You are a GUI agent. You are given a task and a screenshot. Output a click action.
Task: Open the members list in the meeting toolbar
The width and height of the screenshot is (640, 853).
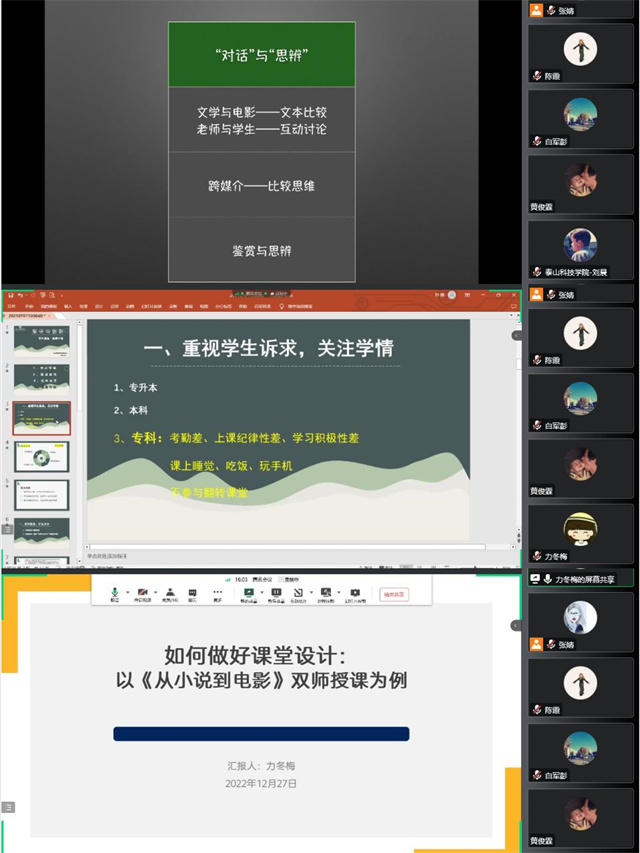(x=170, y=594)
